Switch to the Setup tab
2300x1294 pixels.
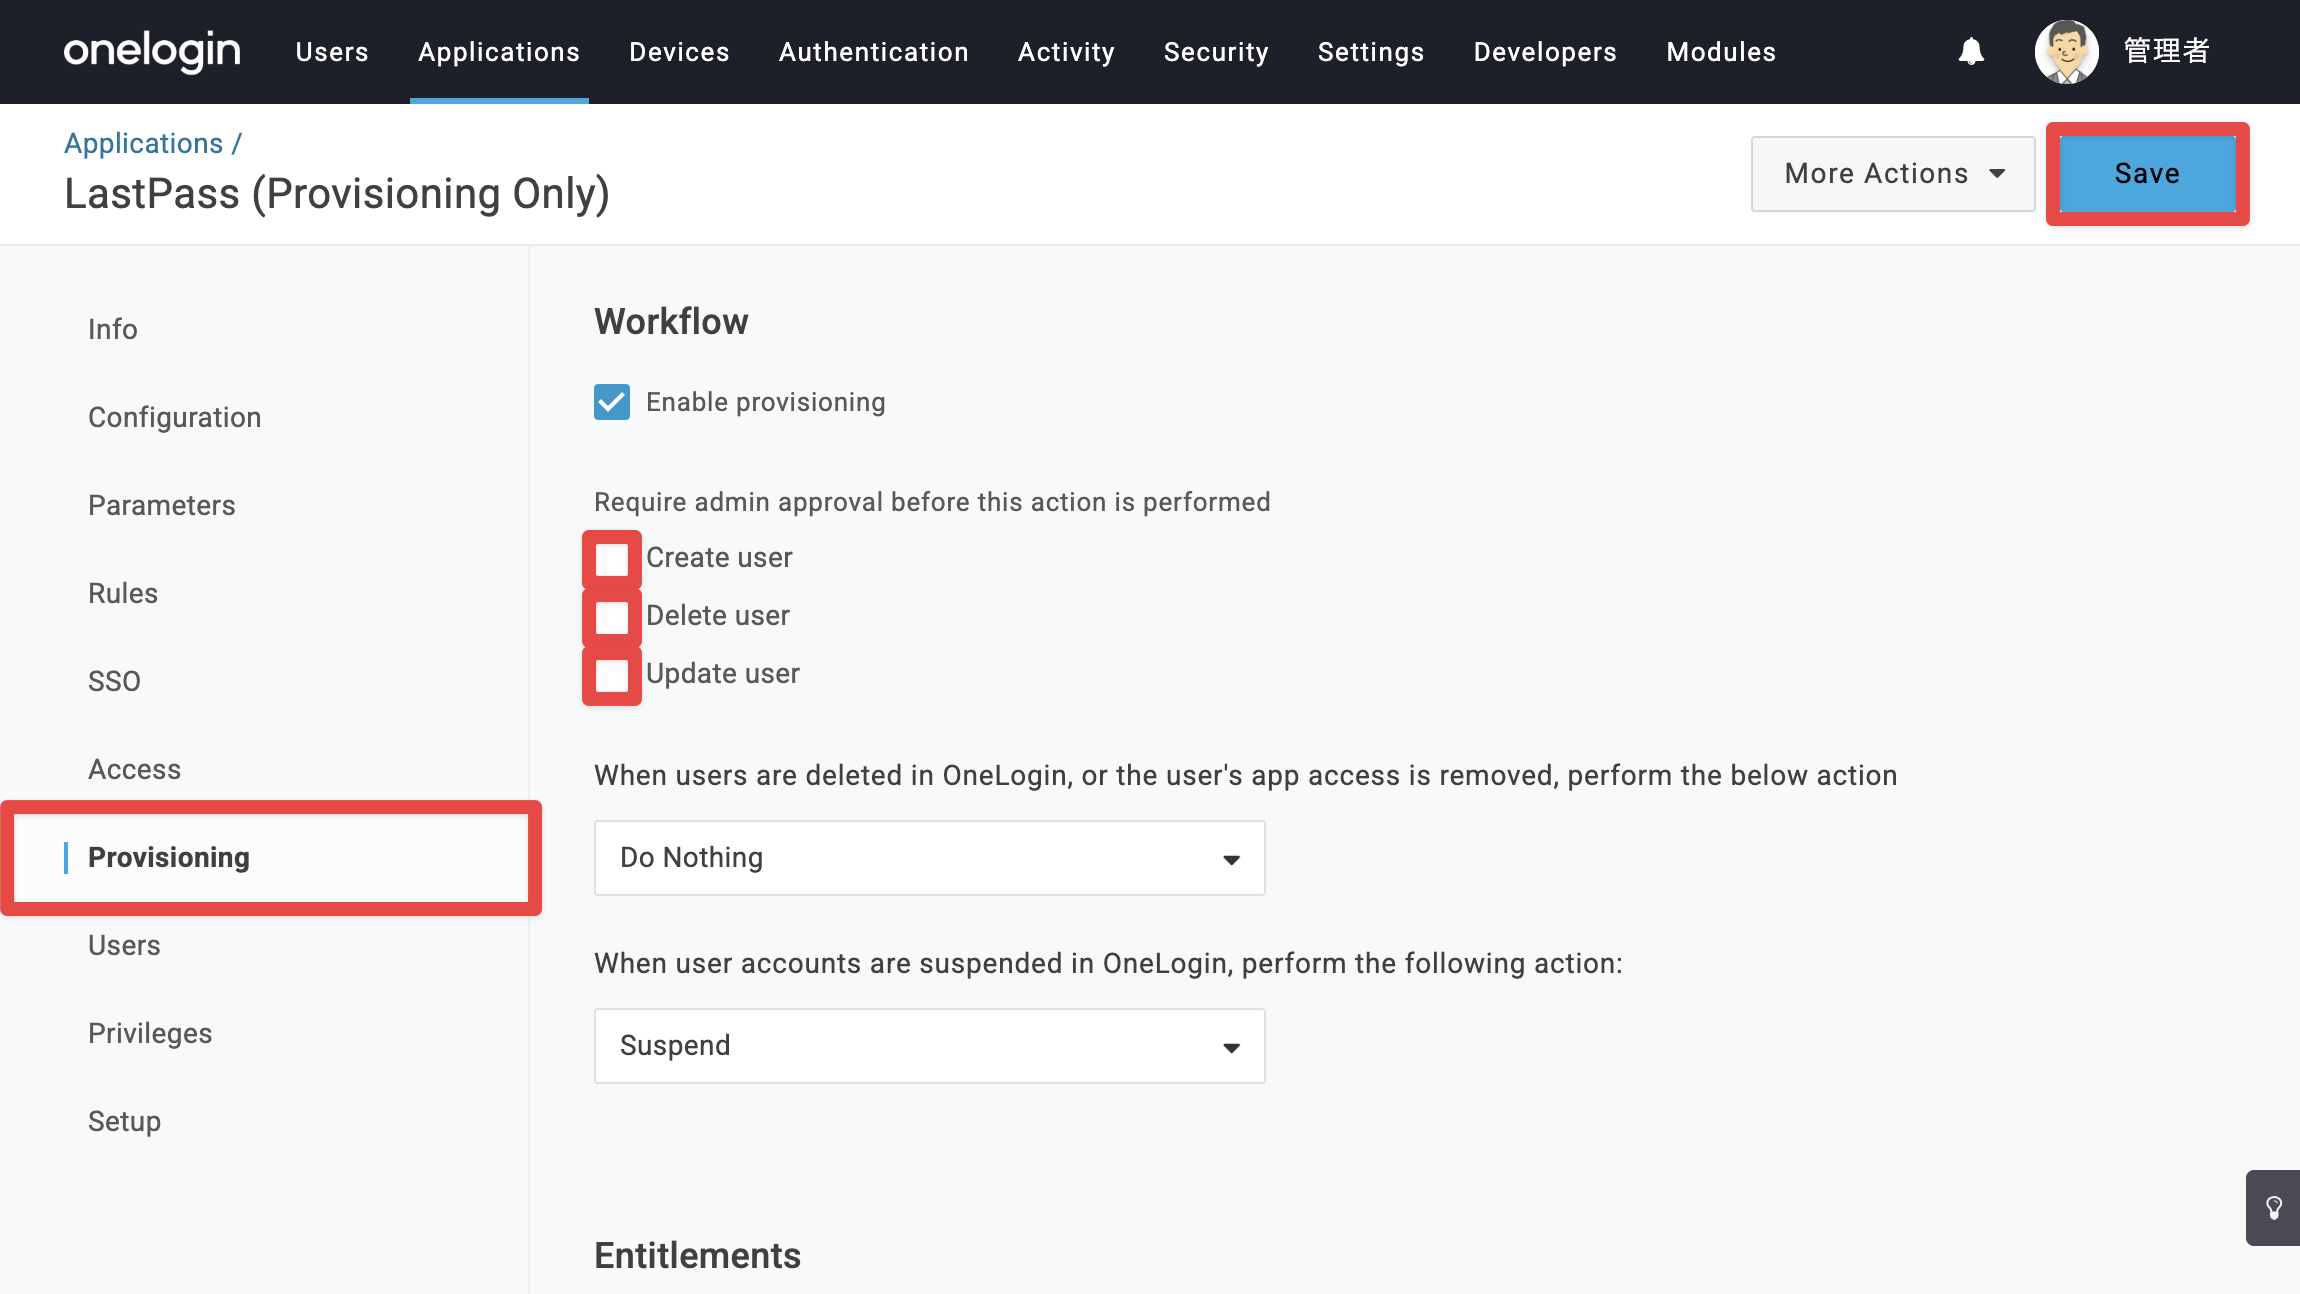coord(125,1121)
